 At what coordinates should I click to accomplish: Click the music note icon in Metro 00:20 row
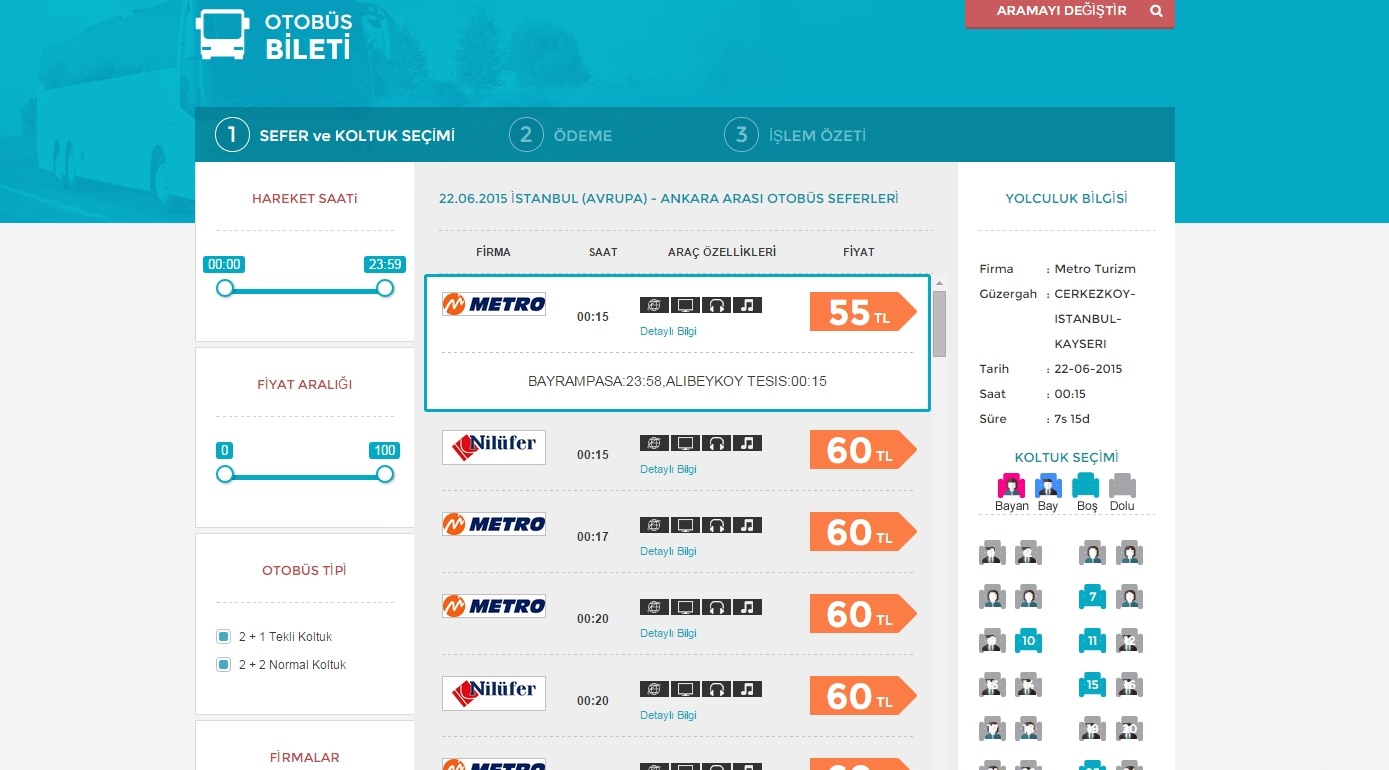click(747, 607)
